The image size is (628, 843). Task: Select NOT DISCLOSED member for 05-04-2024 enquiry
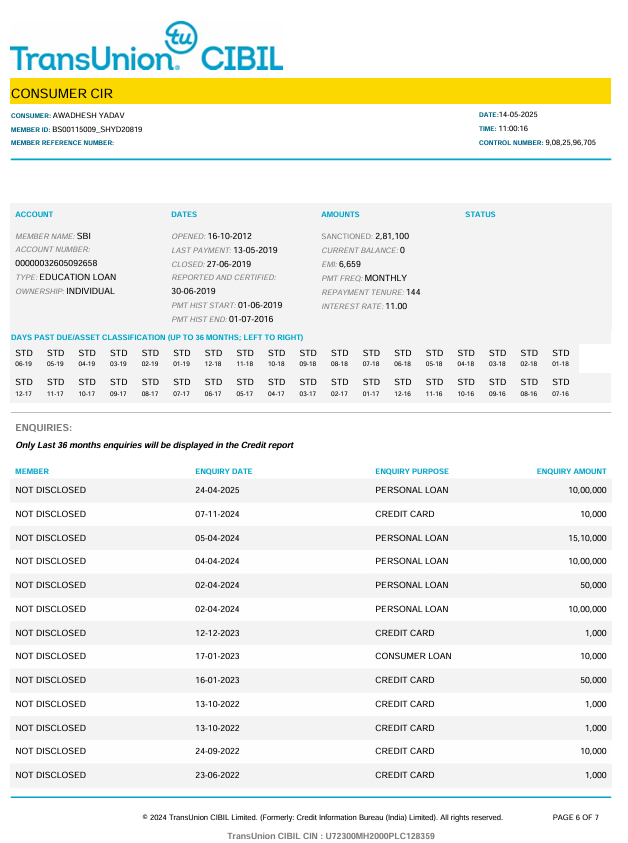click(x=51, y=538)
